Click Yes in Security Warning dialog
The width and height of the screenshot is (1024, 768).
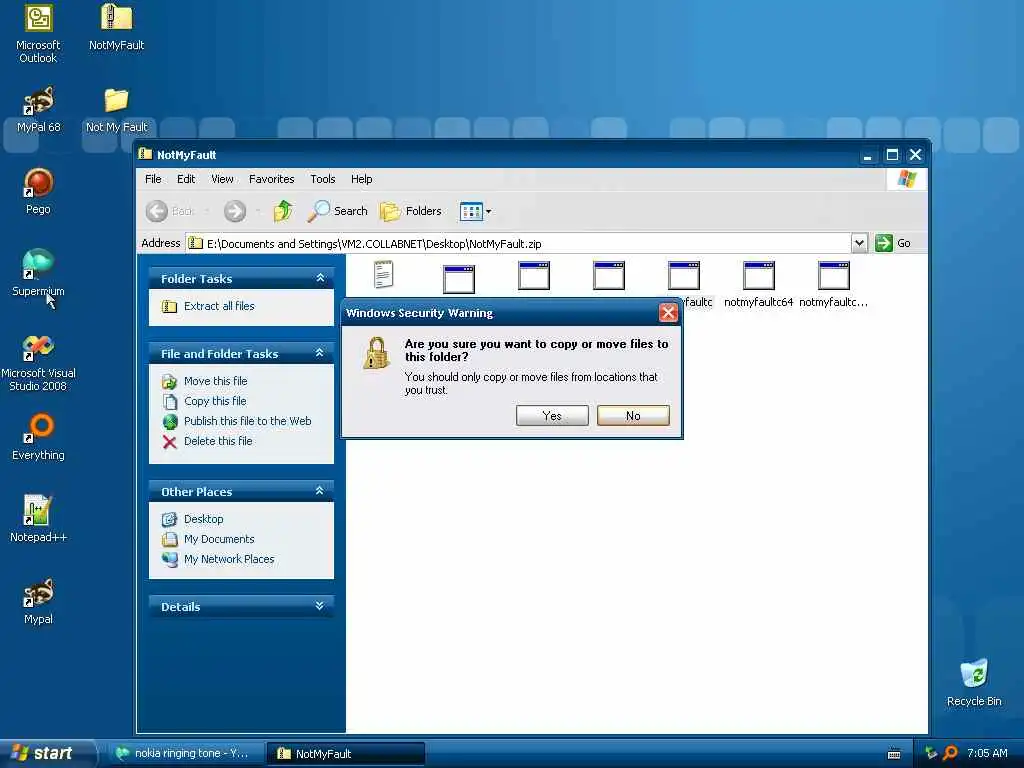(x=552, y=416)
